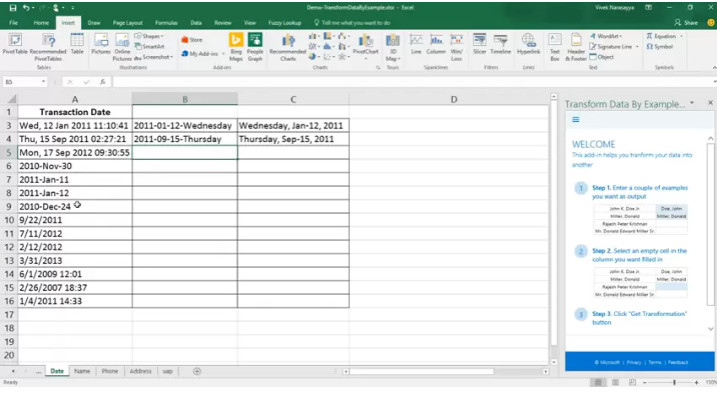
Task: Add a new sheet with plus button
Action: pyautogui.click(x=197, y=371)
